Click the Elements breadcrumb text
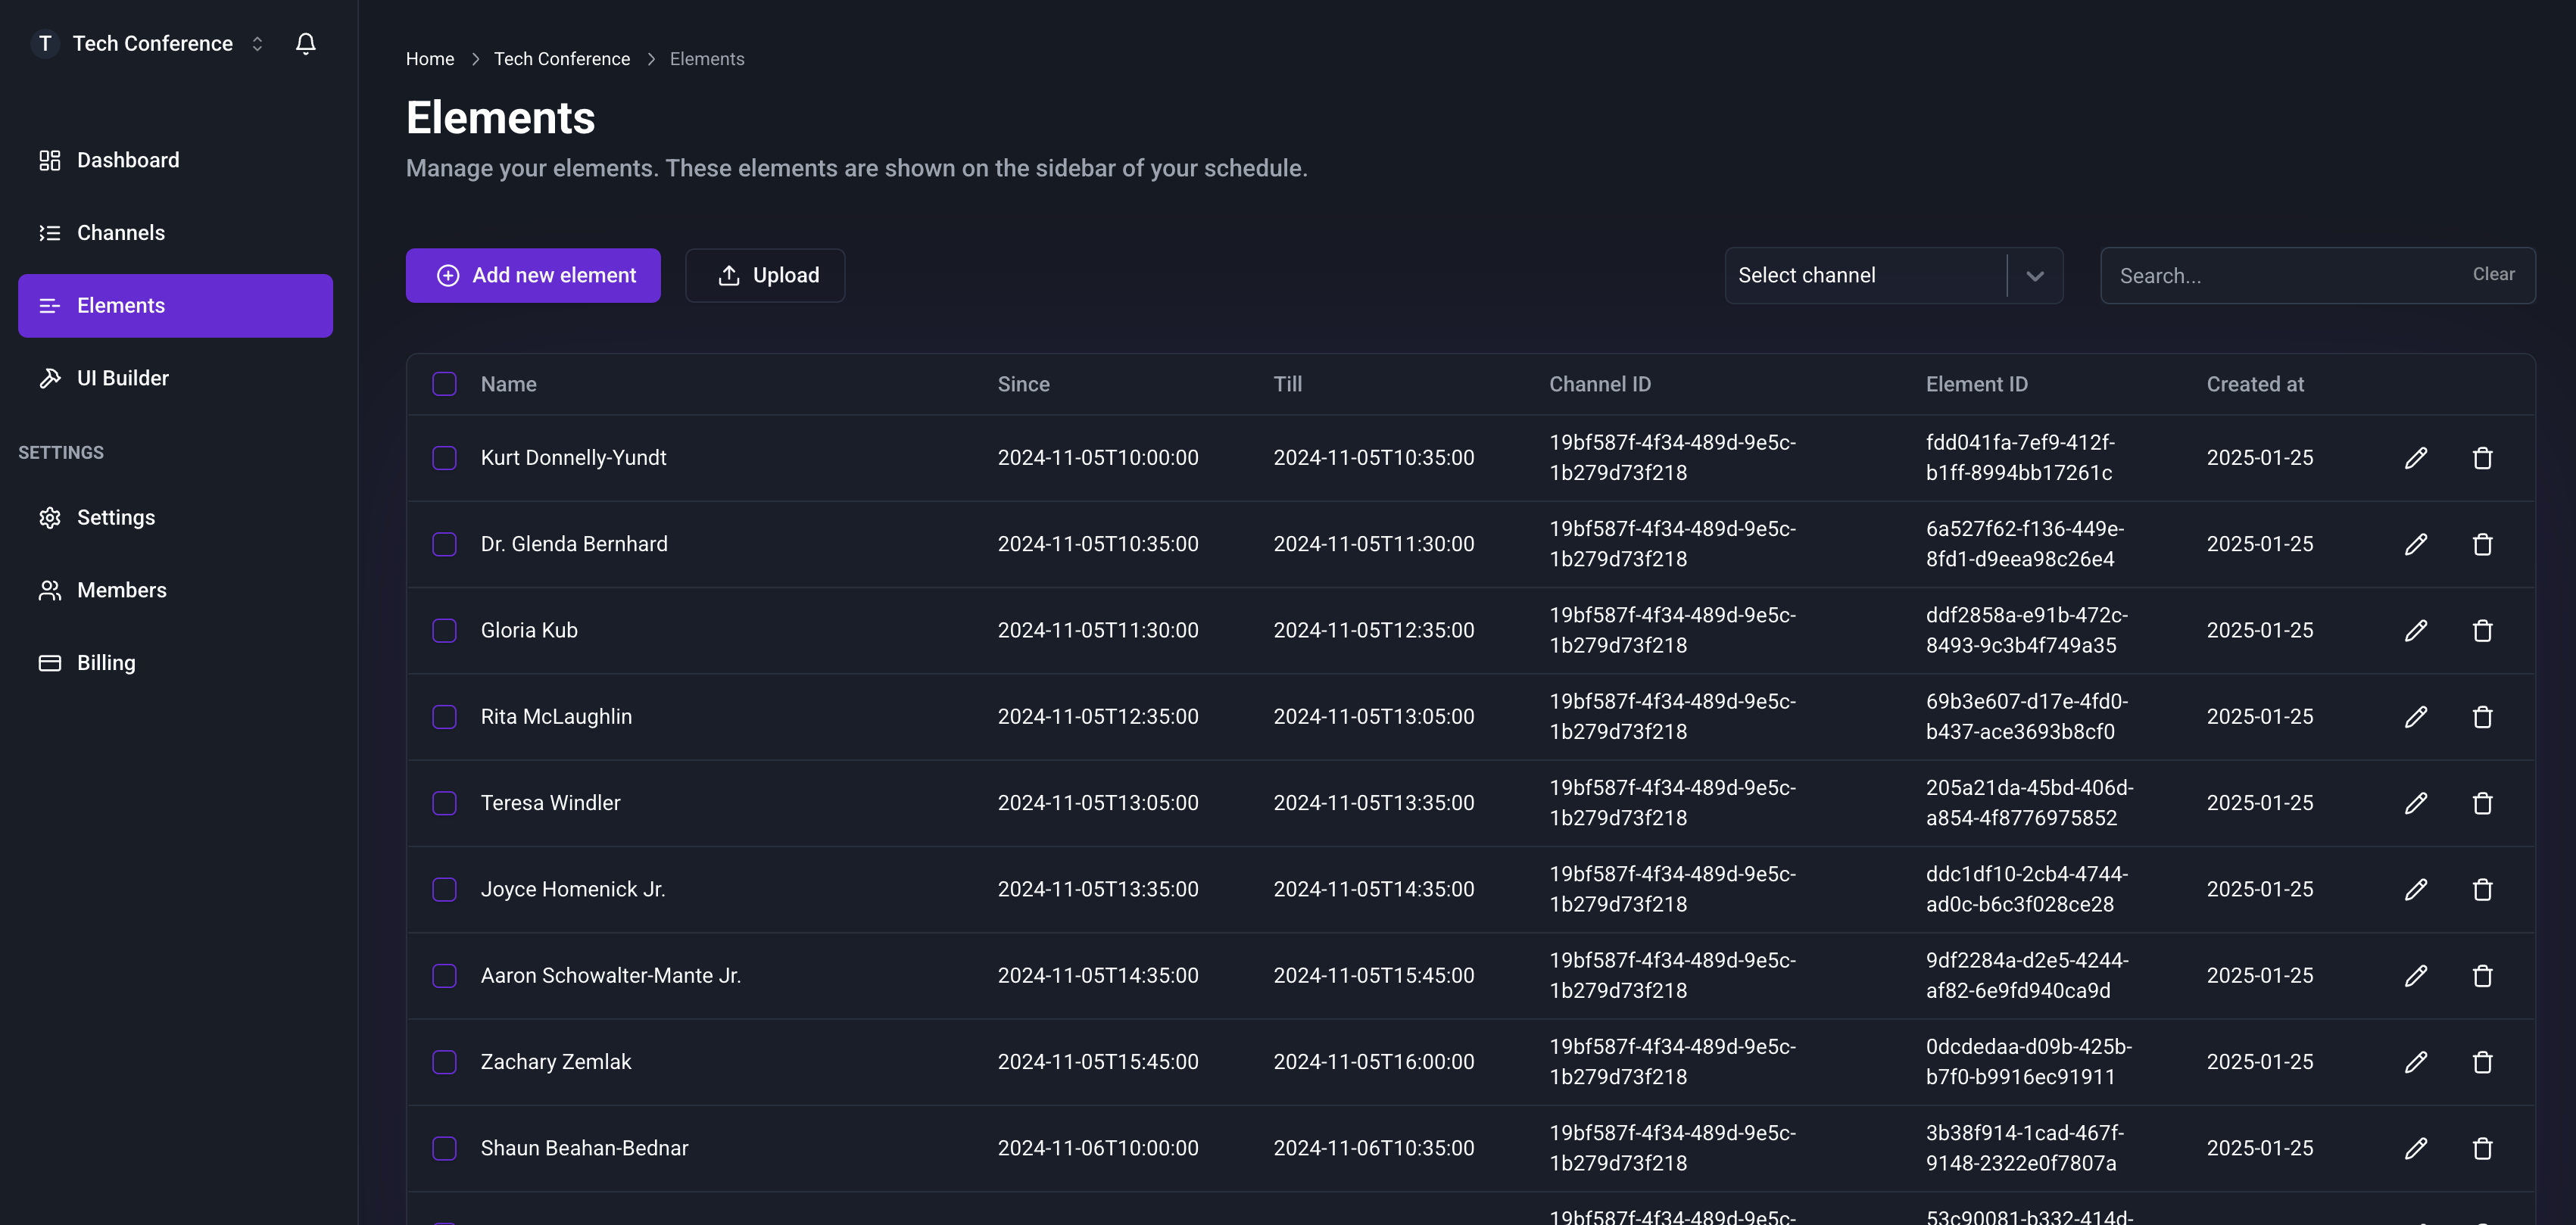Image resolution: width=2576 pixels, height=1225 pixels. 707,59
